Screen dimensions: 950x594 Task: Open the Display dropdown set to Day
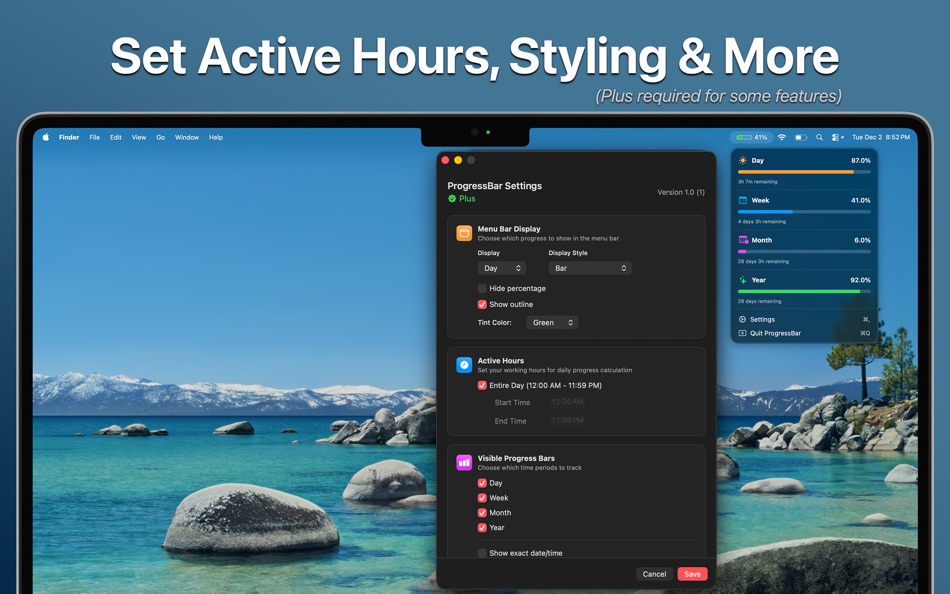pos(501,267)
